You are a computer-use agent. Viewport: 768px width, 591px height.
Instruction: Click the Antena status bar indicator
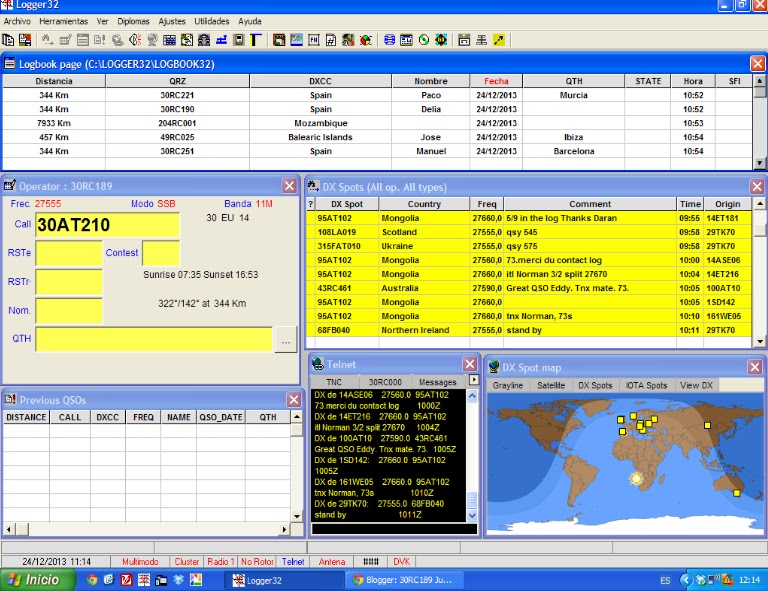point(332,562)
